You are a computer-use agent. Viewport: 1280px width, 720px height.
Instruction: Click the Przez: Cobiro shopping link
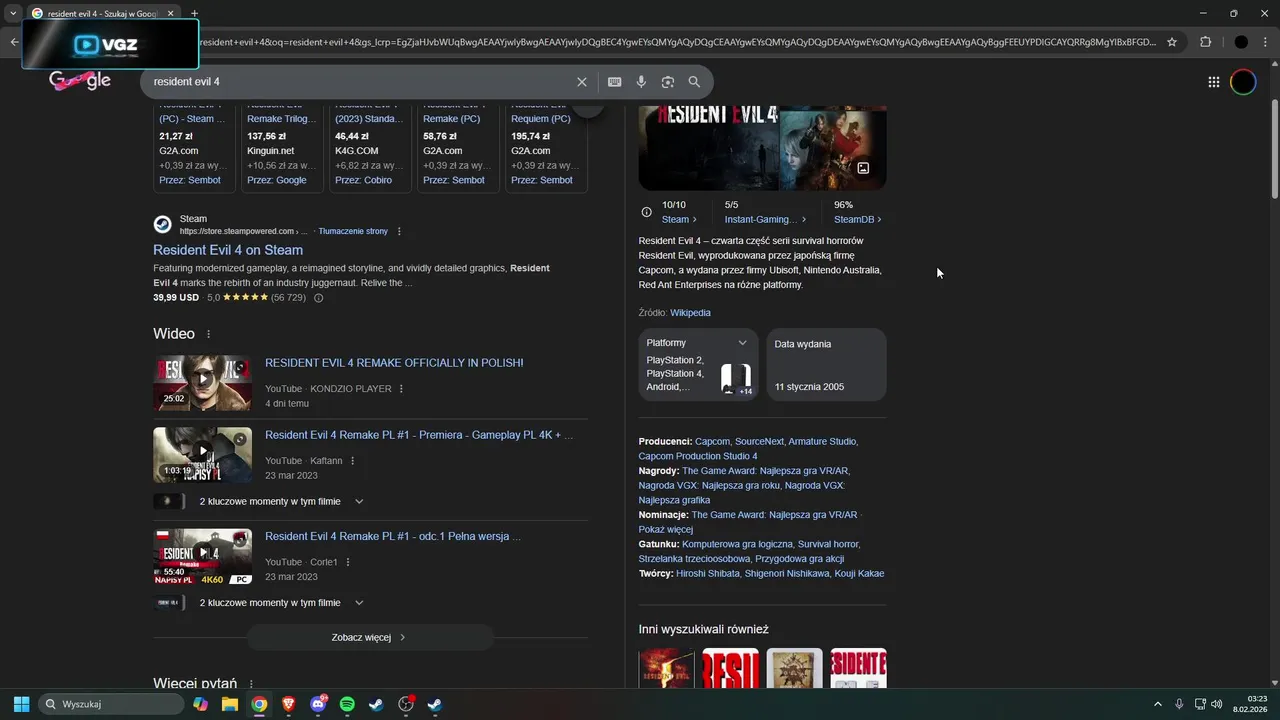tap(364, 180)
